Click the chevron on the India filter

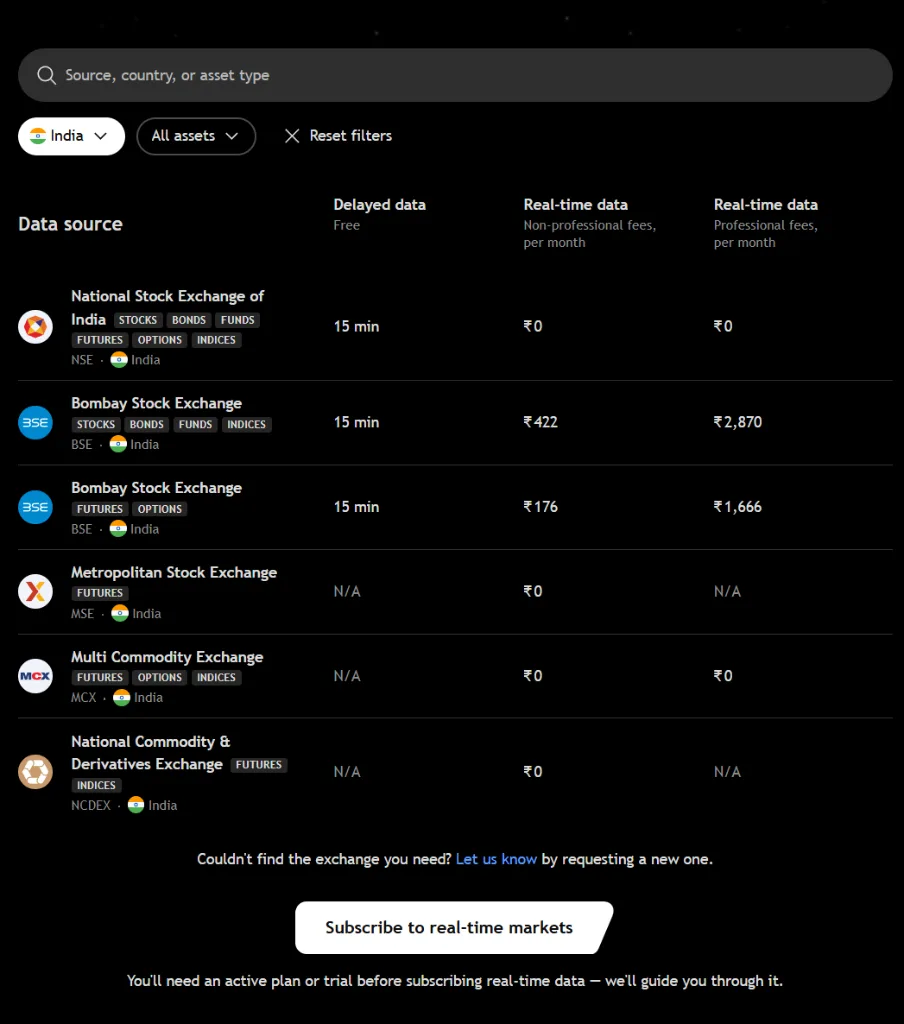click(x=101, y=136)
